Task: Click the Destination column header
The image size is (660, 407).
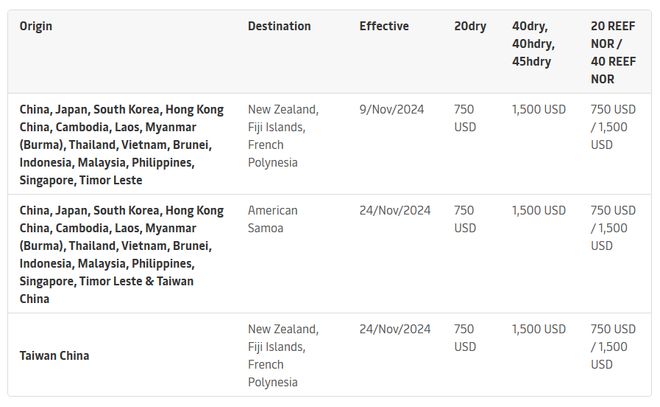Action: click(x=279, y=26)
